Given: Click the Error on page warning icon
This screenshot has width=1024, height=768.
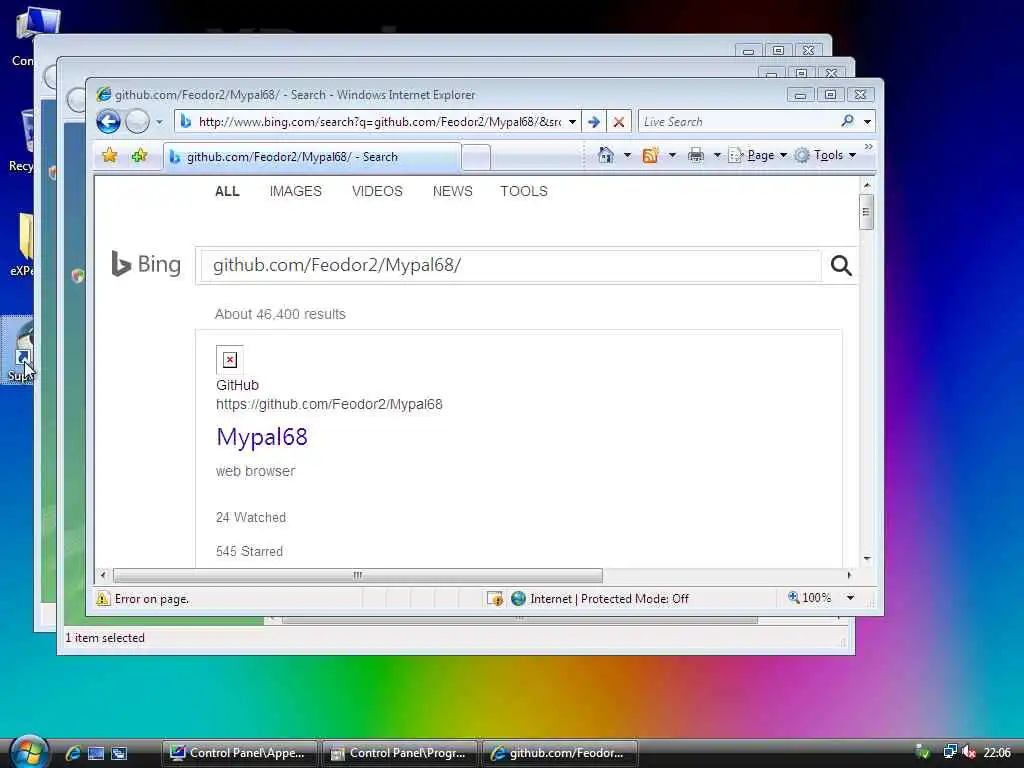Looking at the screenshot, I should (103, 599).
